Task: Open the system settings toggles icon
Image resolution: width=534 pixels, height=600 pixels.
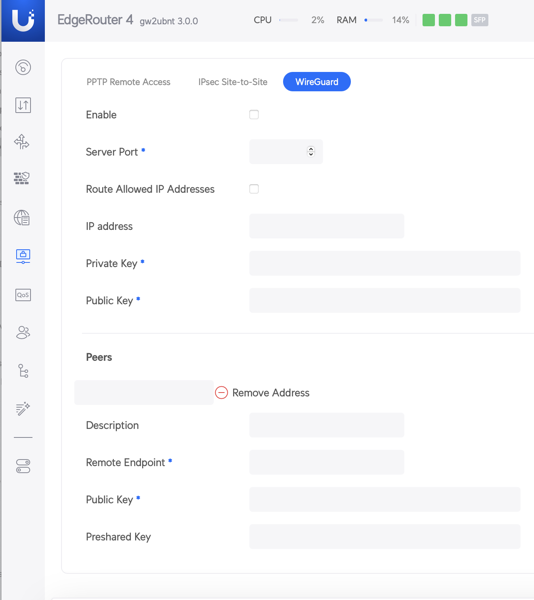Action: (x=23, y=466)
